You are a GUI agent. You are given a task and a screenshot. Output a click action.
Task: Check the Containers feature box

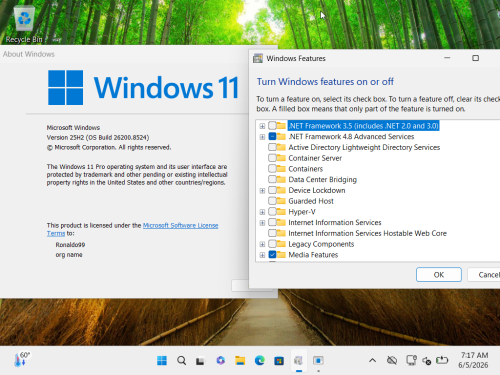coord(272,169)
